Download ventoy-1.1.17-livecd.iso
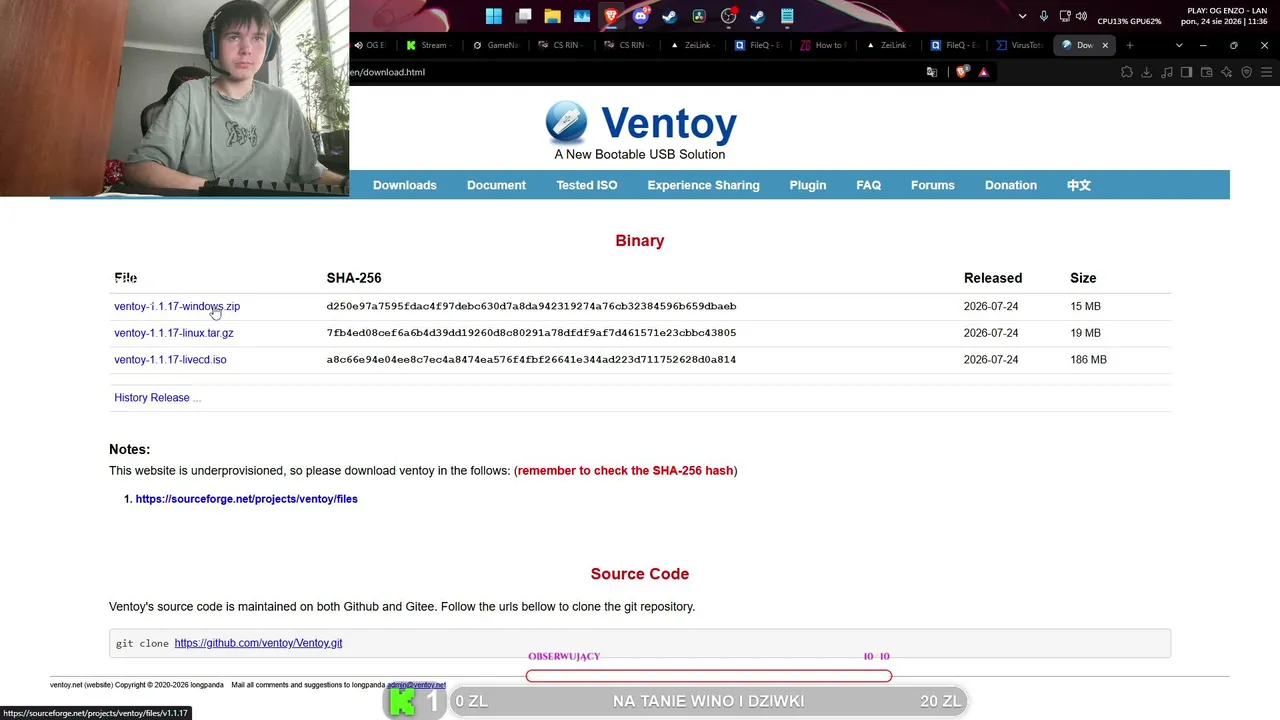This screenshot has width=1280, height=720. [x=170, y=360]
